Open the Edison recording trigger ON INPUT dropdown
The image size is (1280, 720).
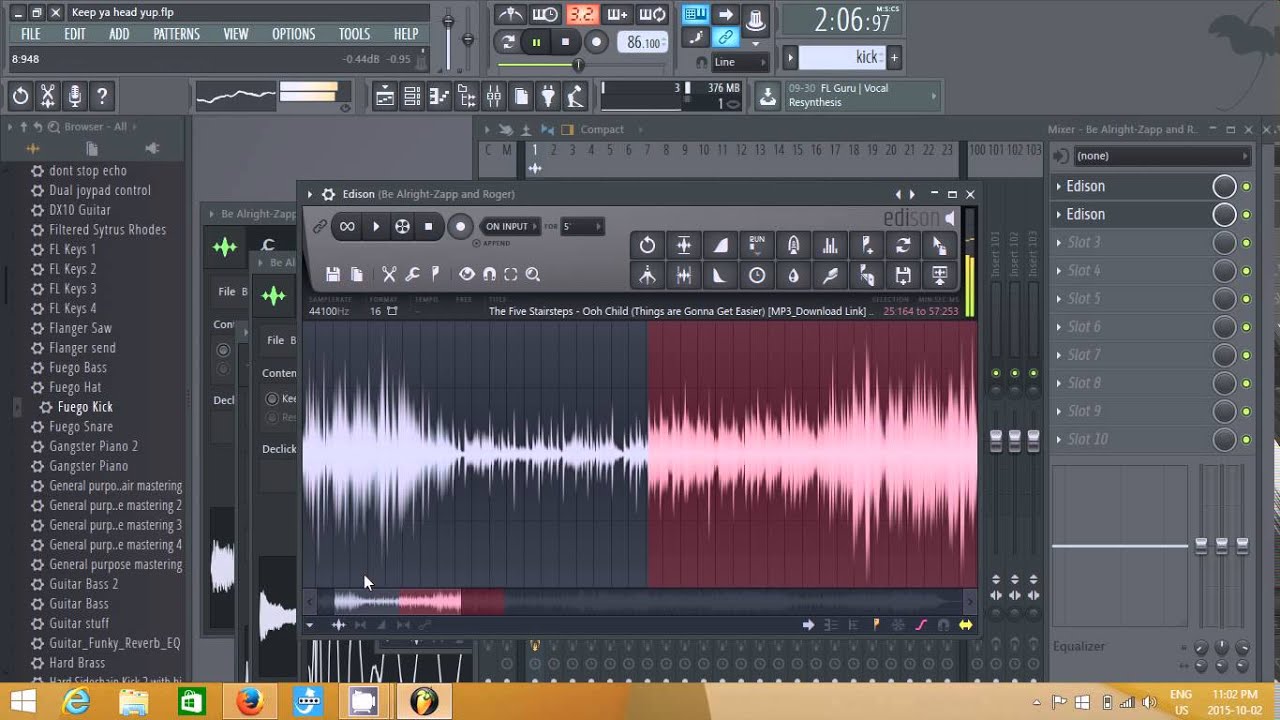(510, 227)
